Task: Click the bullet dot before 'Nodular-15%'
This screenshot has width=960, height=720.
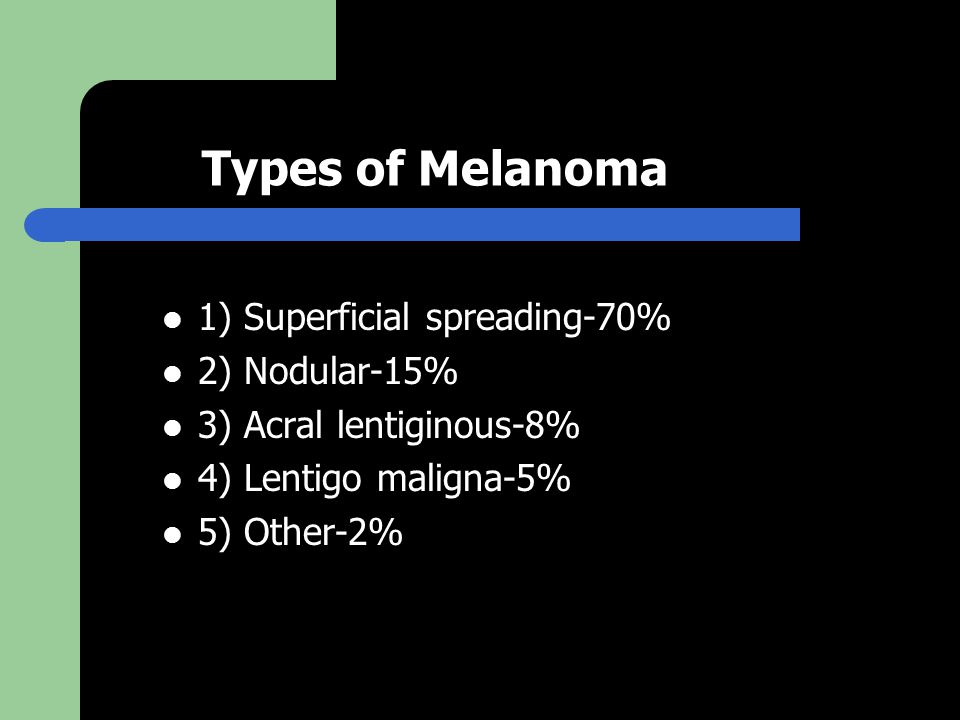Action: [173, 373]
